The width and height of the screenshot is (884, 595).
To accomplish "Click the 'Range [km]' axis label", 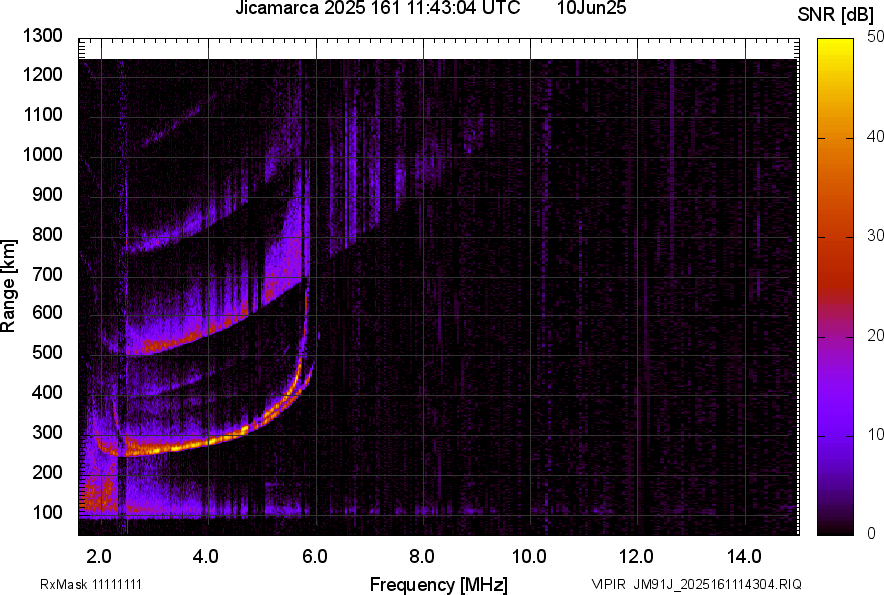I will (x=8, y=286).
